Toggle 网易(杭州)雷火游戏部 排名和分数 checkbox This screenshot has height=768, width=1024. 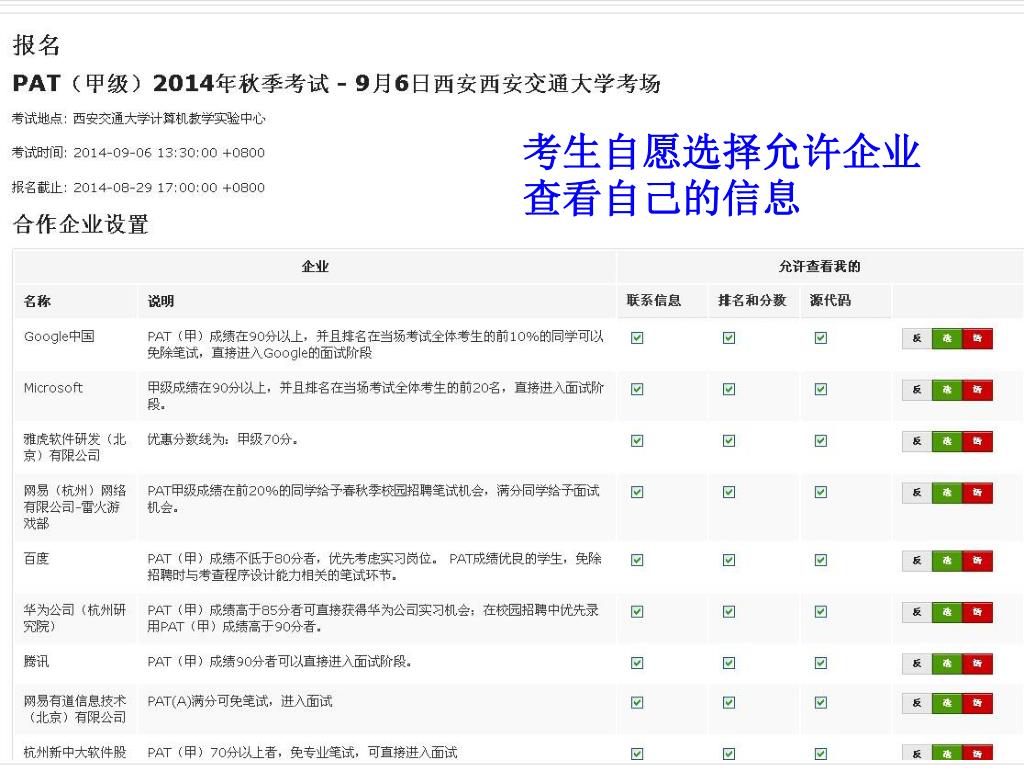(729, 492)
